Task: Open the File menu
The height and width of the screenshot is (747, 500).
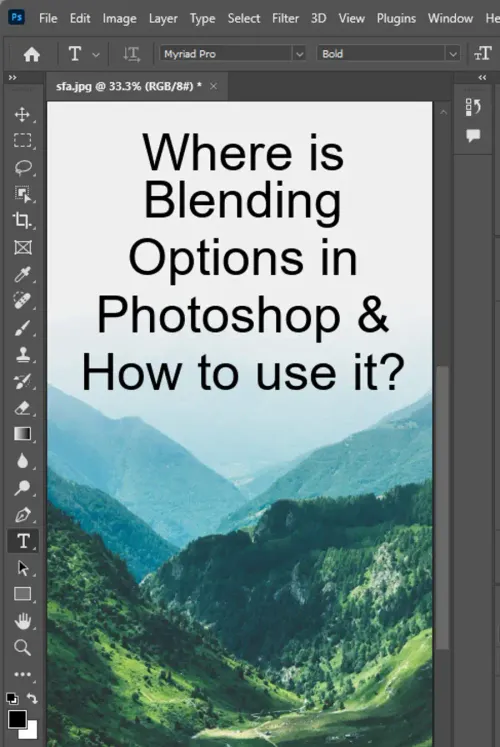Action: [48, 19]
